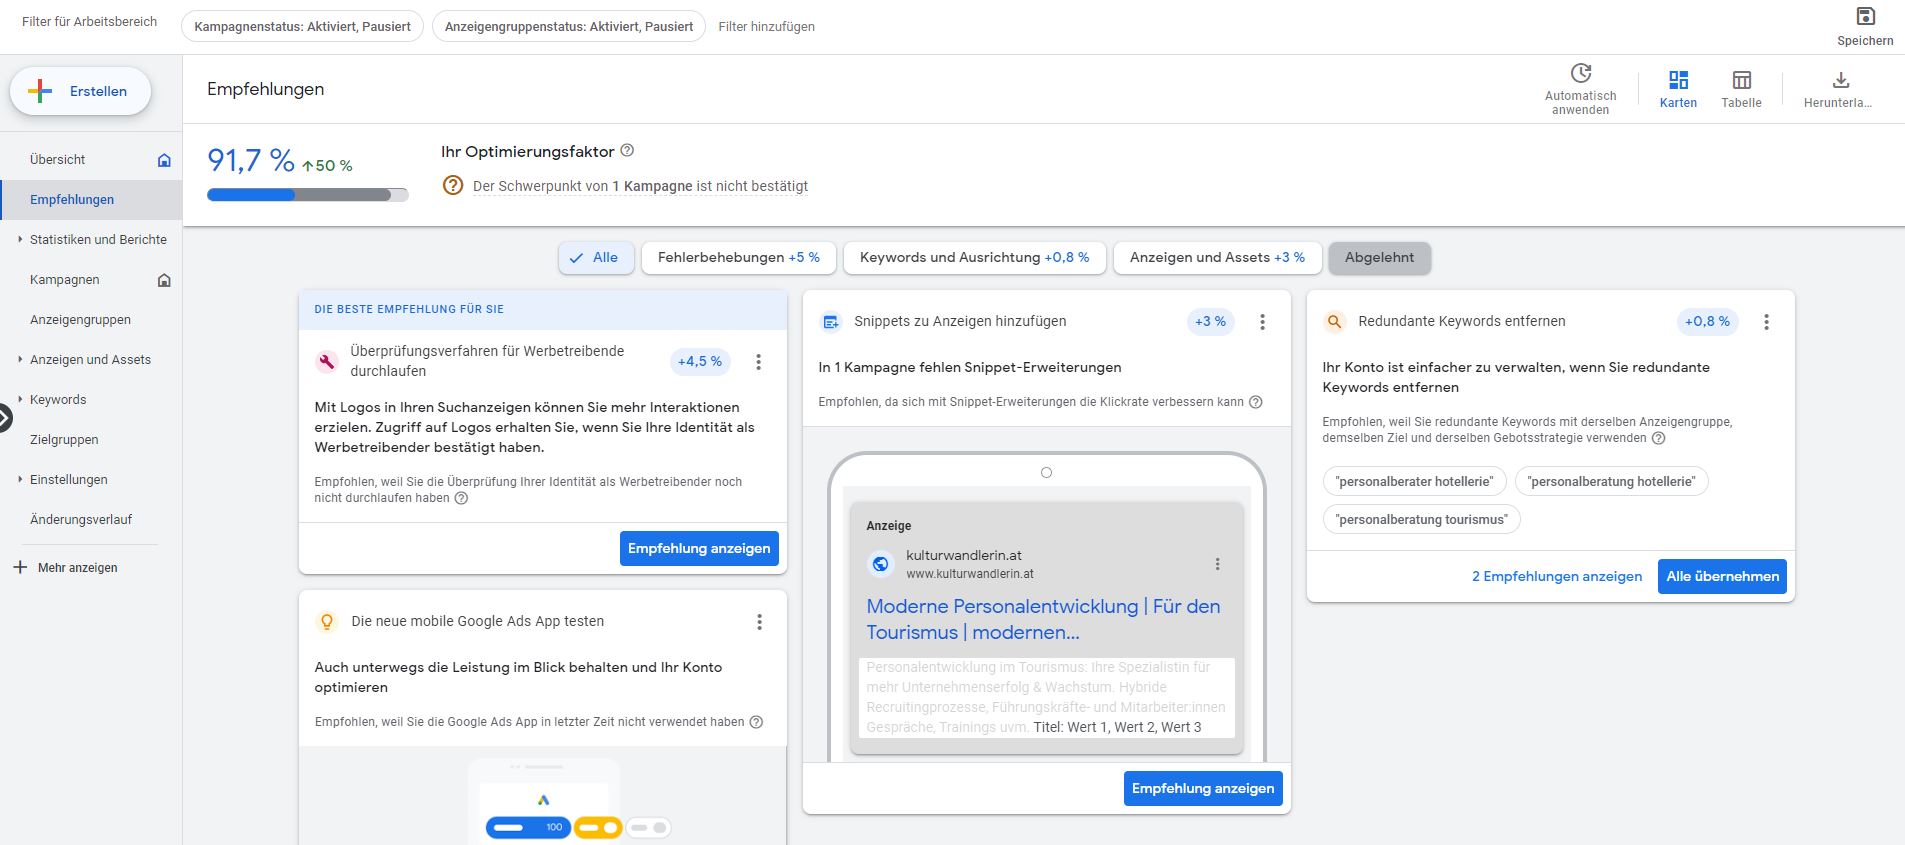
Task: Click the Speichern save icon
Action: (x=1865, y=16)
